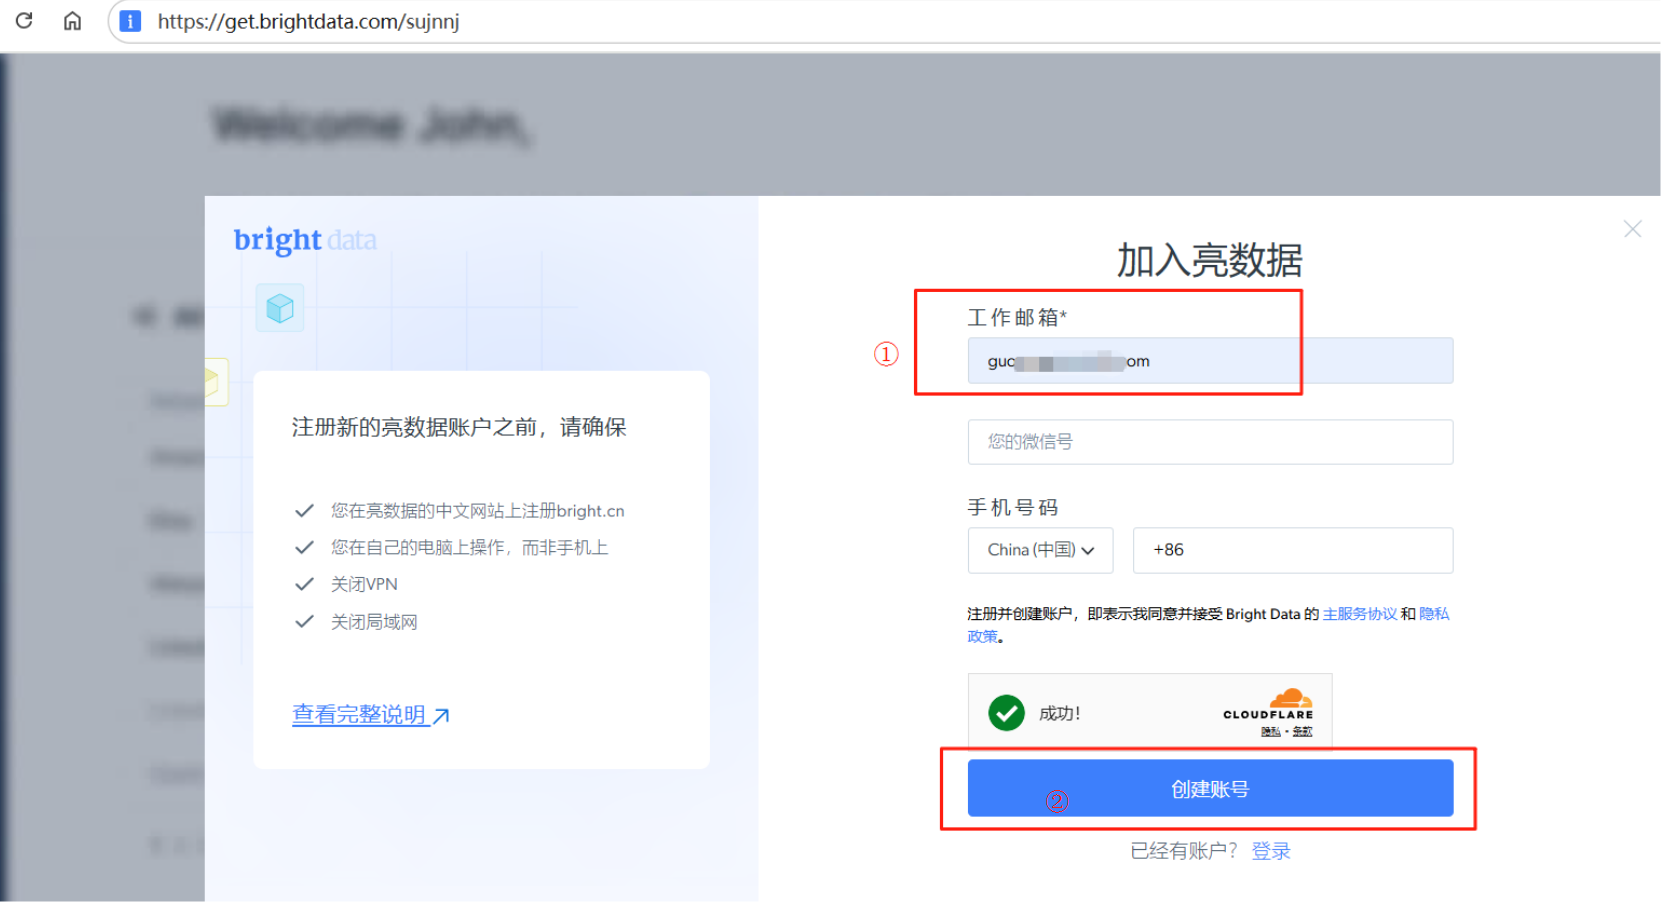1661x902 pixels.
Task: Reload the page with the refresh icon
Action: pyautogui.click(x=24, y=20)
